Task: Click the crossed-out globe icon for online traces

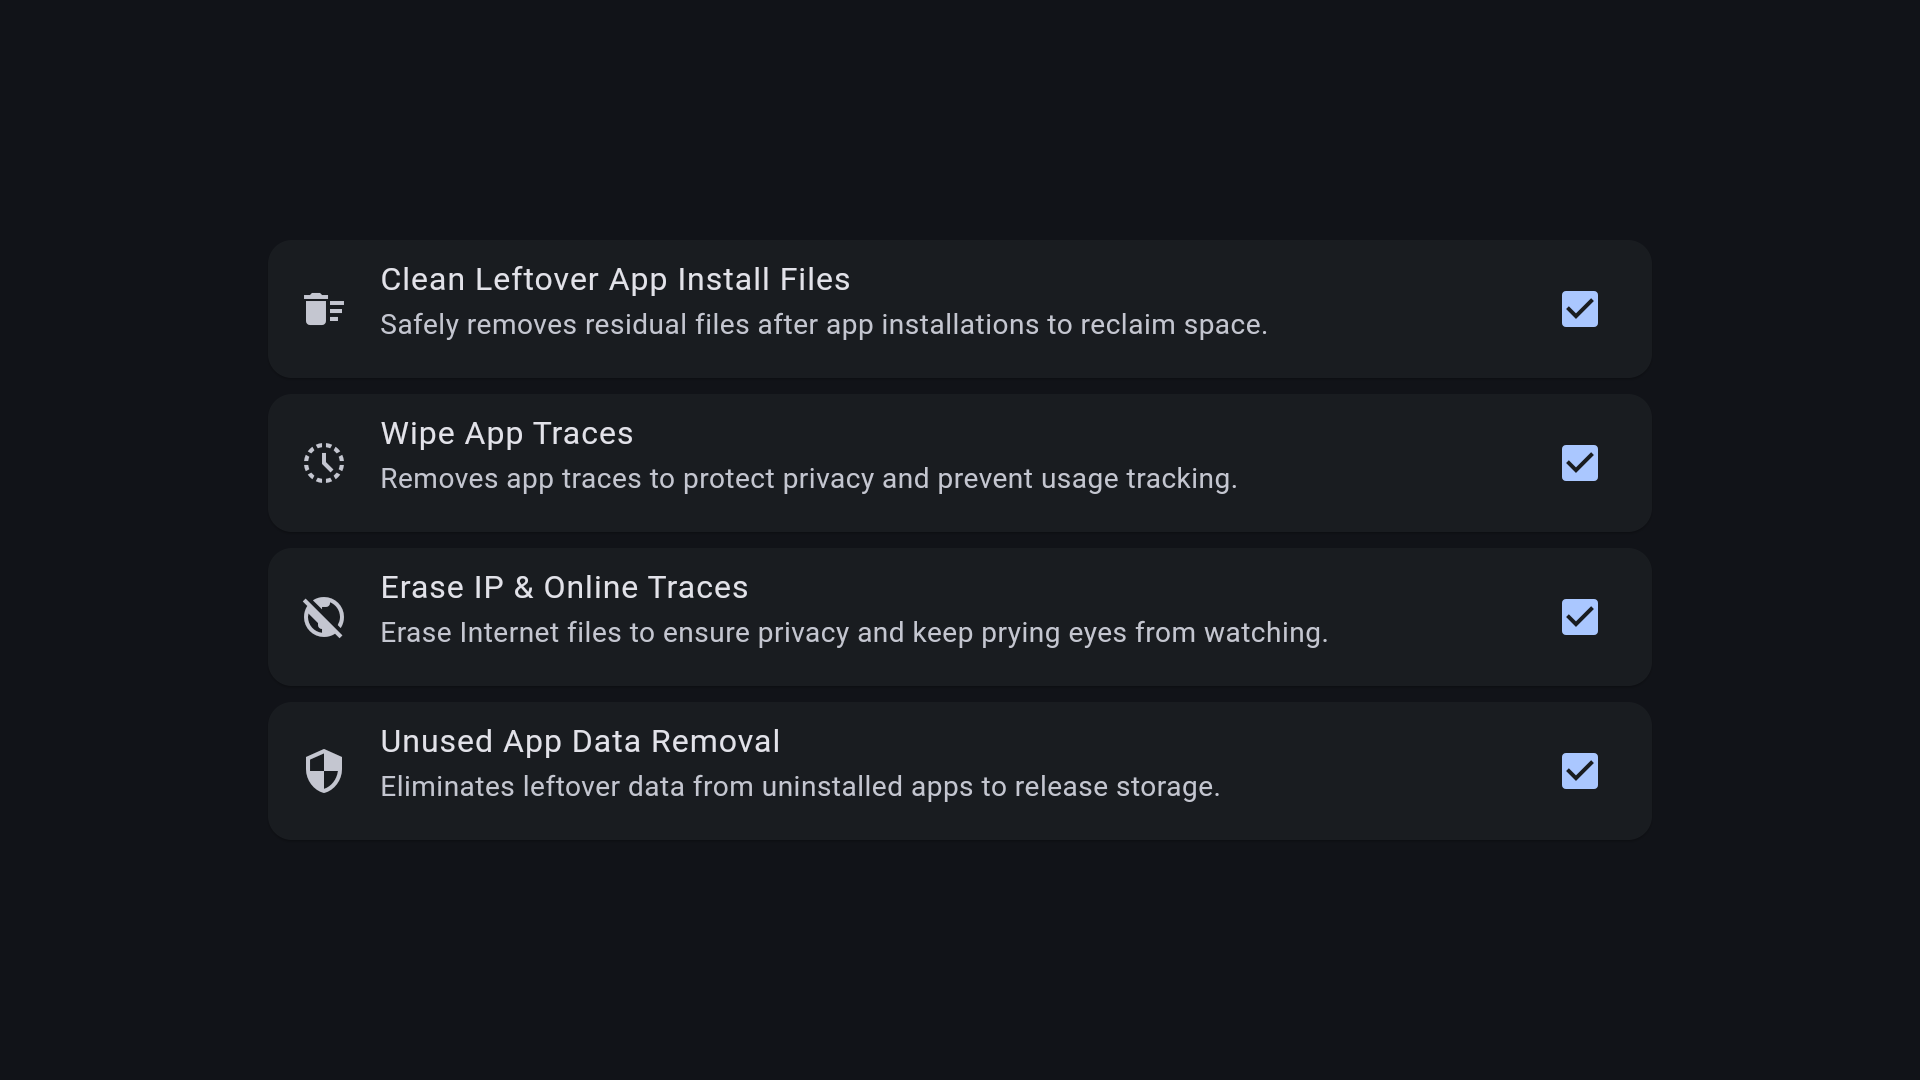Action: [323, 617]
